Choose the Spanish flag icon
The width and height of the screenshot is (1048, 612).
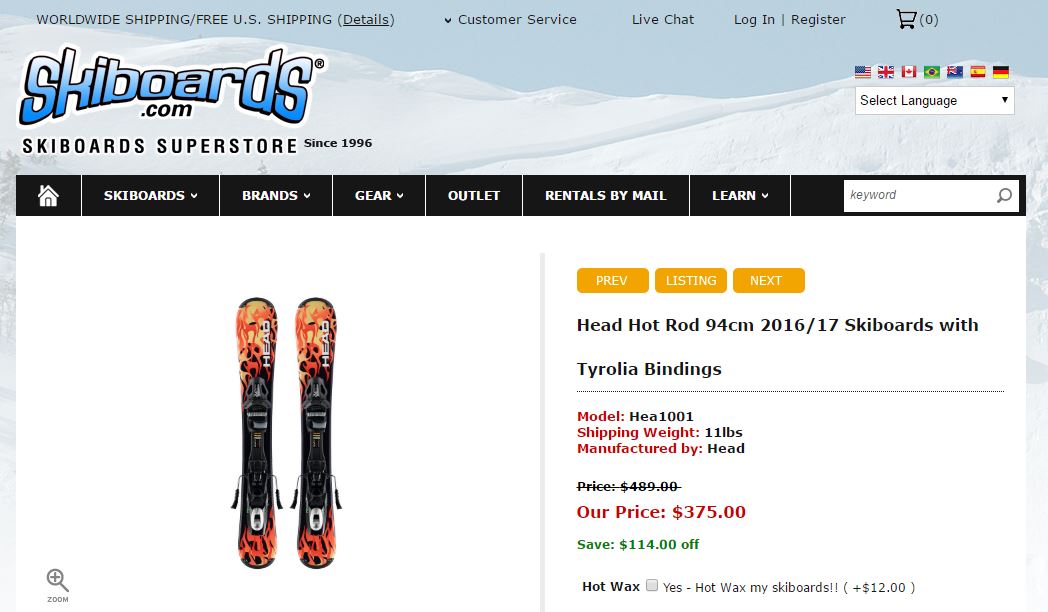[978, 71]
